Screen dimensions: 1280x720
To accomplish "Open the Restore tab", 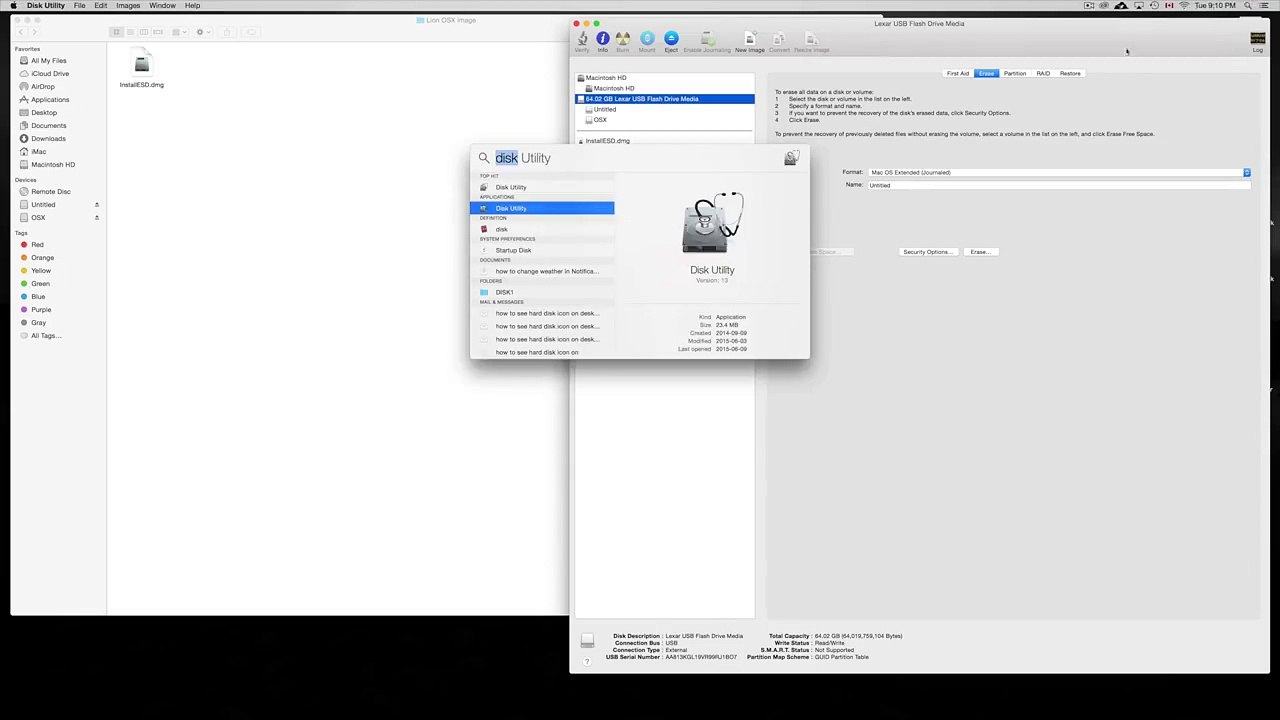I will click(1070, 73).
